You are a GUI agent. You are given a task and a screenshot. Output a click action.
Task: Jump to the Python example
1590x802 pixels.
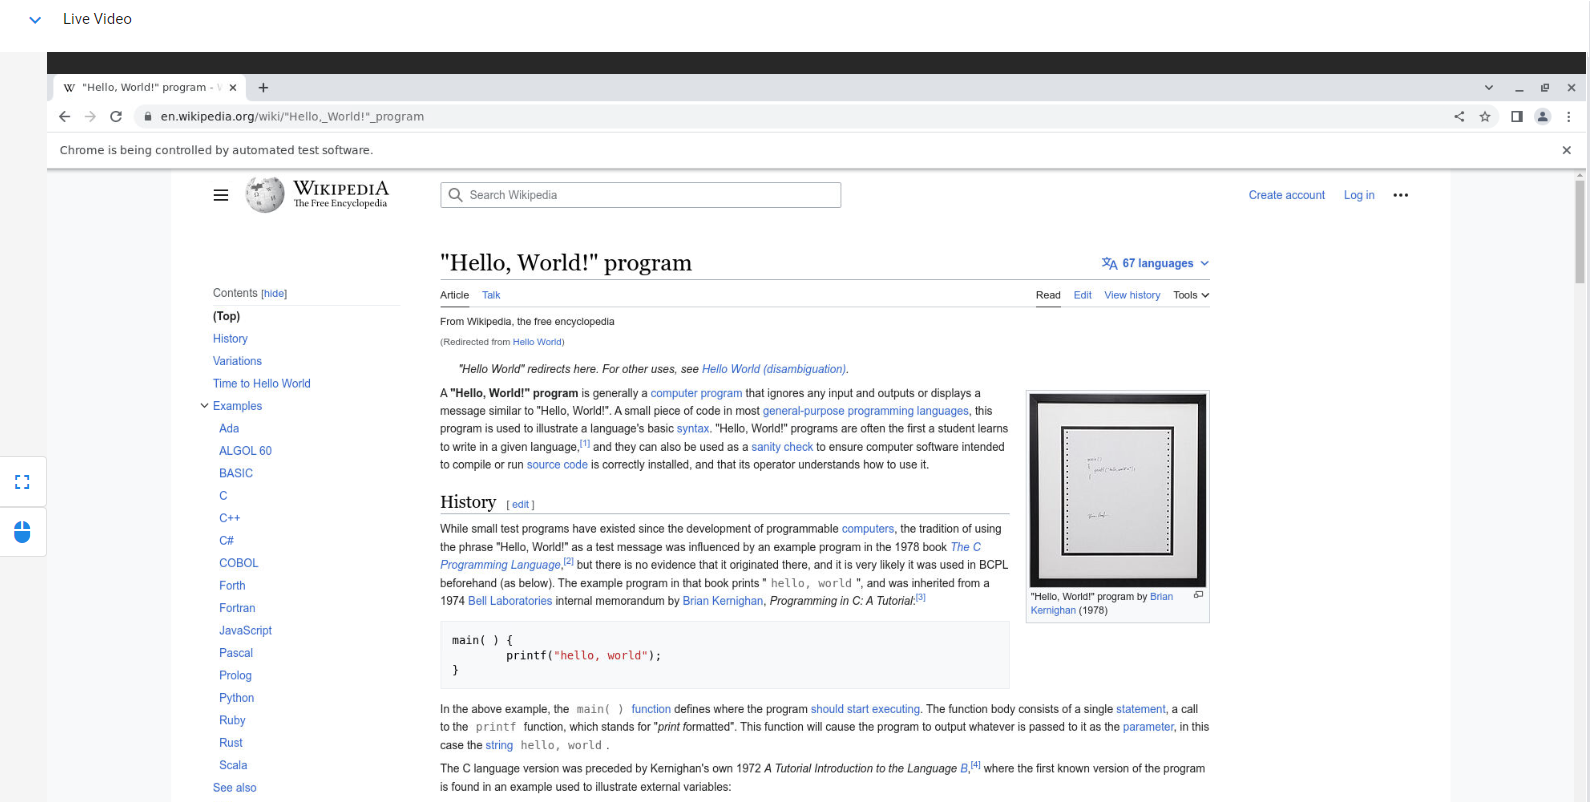[236, 698]
